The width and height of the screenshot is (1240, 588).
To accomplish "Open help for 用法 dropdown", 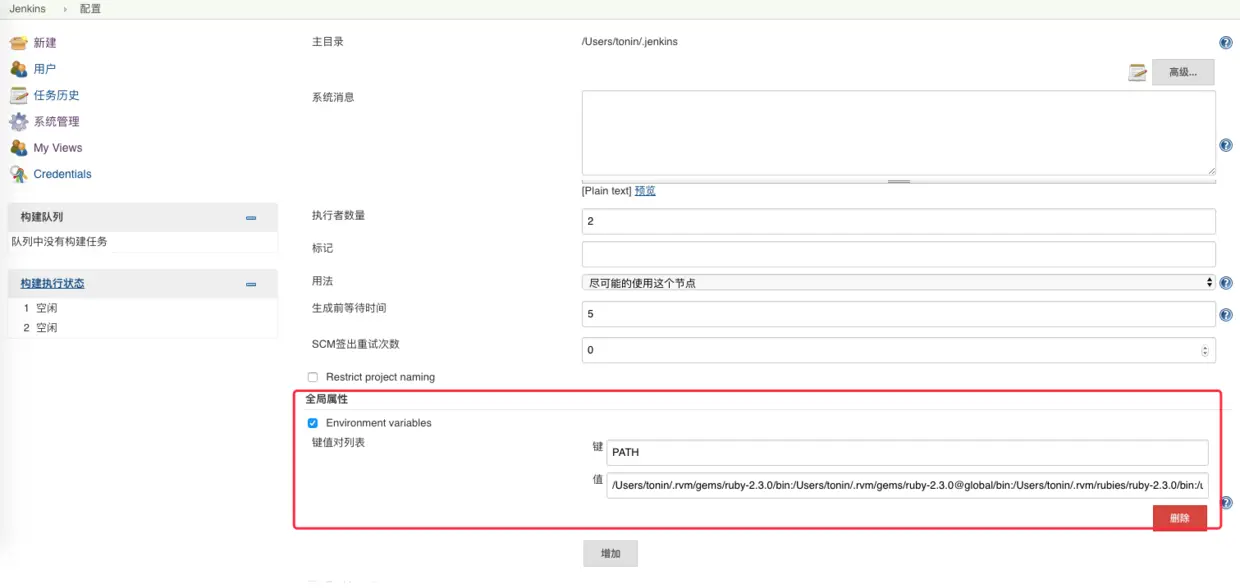I will 1226,283.
